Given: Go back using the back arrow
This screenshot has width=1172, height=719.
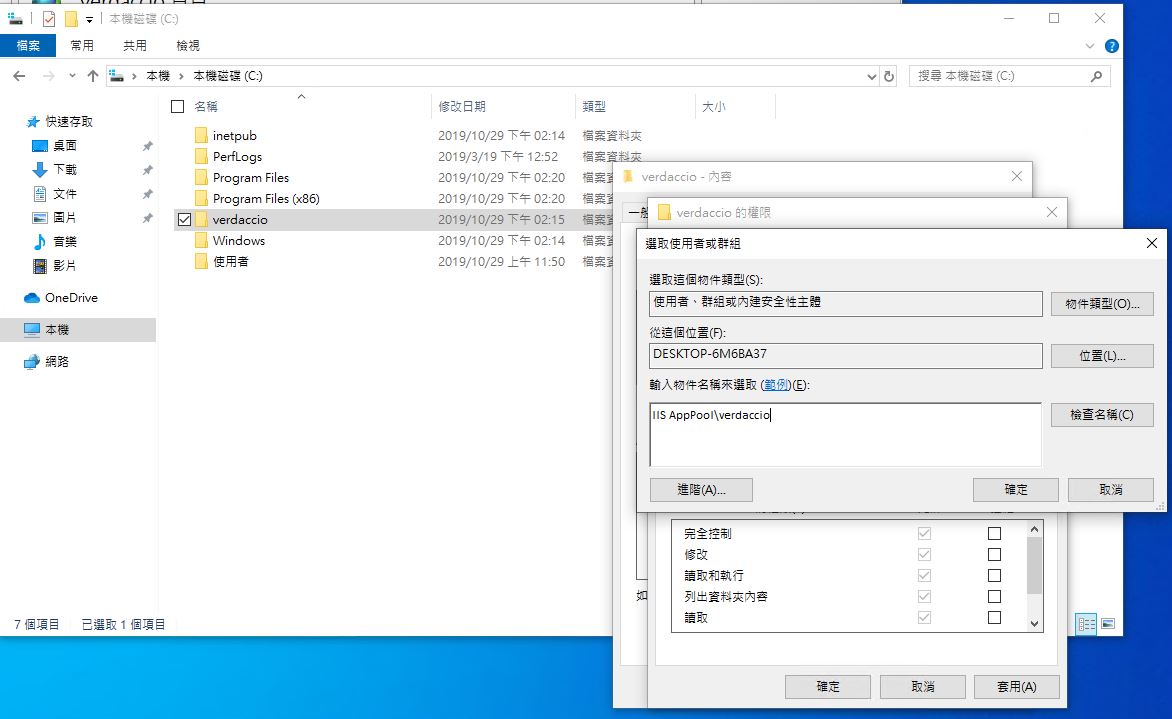Looking at the screenshot, I should [x=19, y=75].
